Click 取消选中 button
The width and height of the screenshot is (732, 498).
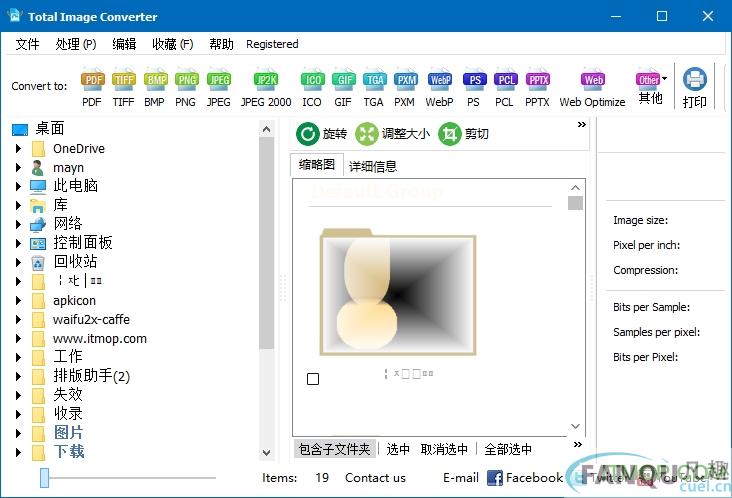point(444,449)
